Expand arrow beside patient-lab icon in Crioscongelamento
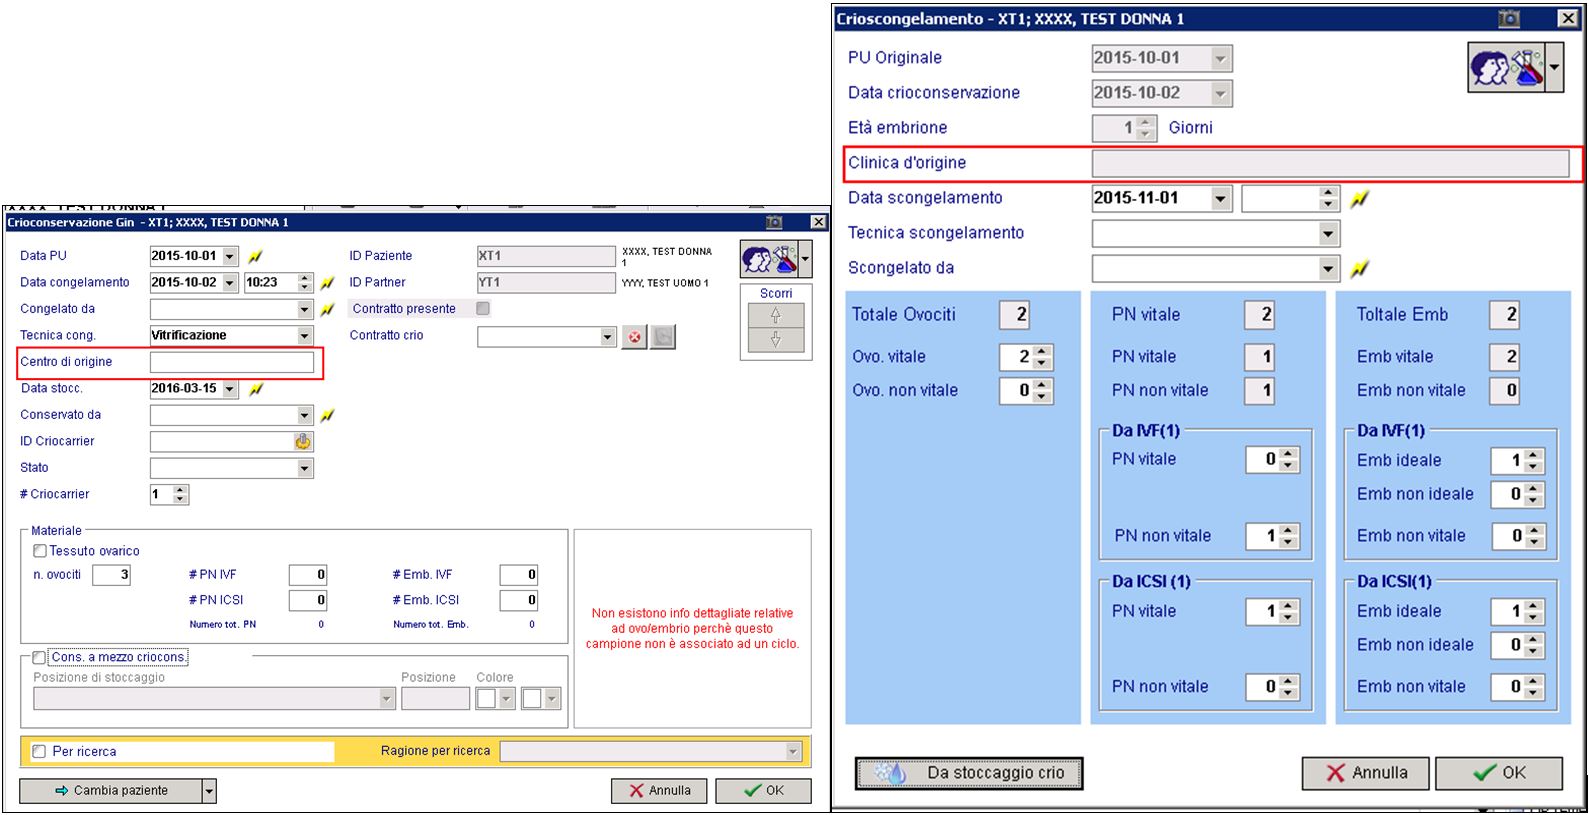Viewport: 1589px width, 815px height. click(1554, 68)
